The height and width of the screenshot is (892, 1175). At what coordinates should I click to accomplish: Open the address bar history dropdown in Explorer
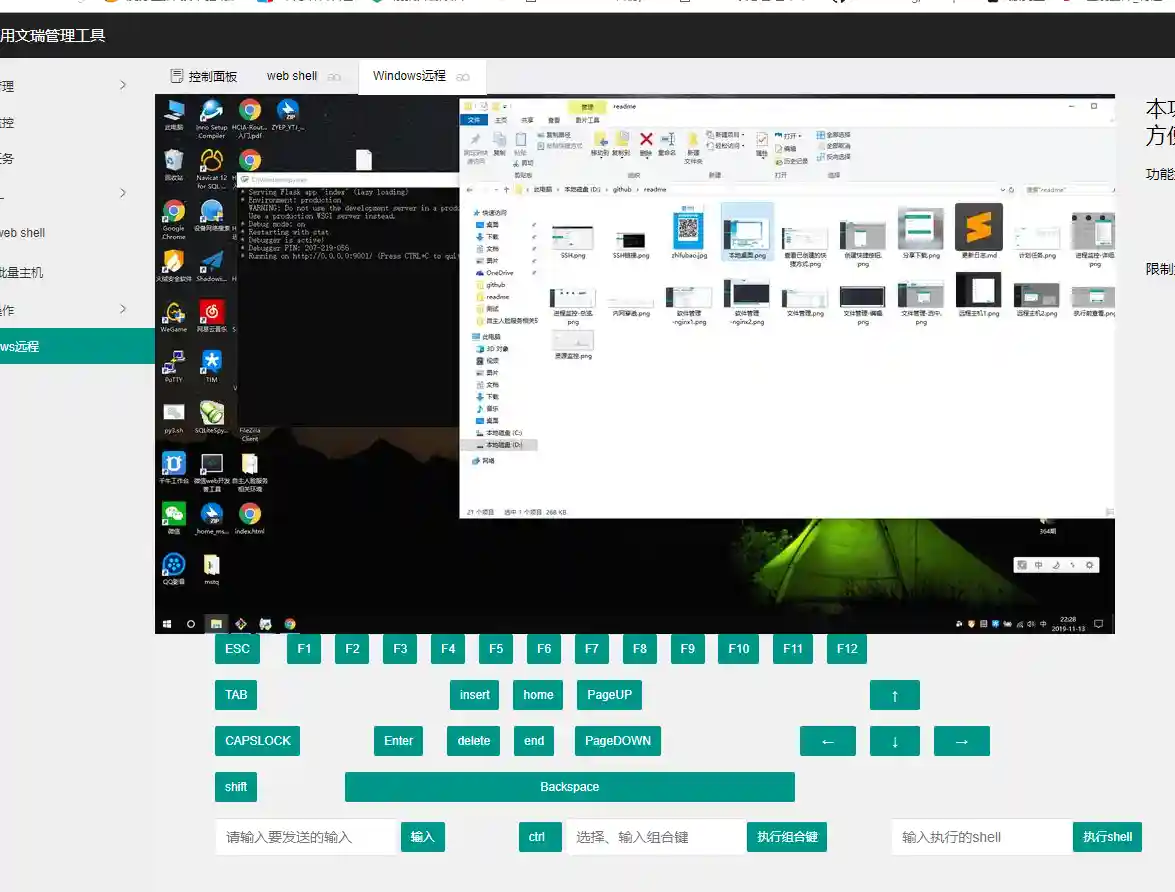click(x=1002, y=190)
